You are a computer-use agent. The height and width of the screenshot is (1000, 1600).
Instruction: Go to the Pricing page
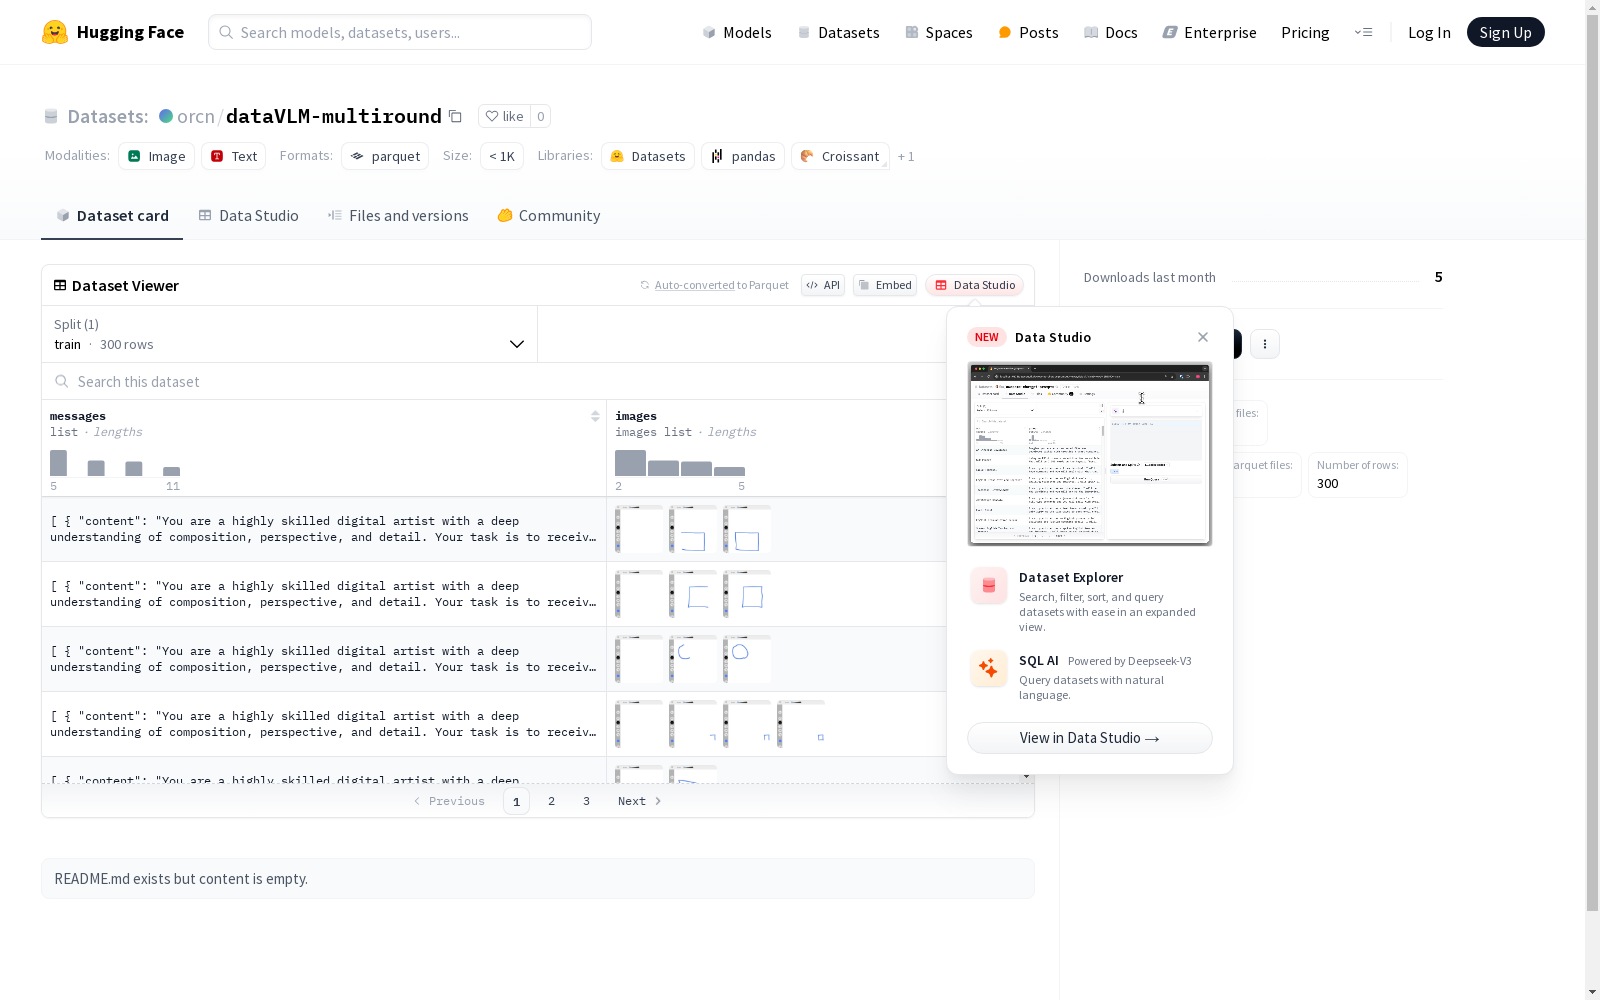pyautogui.click(x=1305, y=32)
